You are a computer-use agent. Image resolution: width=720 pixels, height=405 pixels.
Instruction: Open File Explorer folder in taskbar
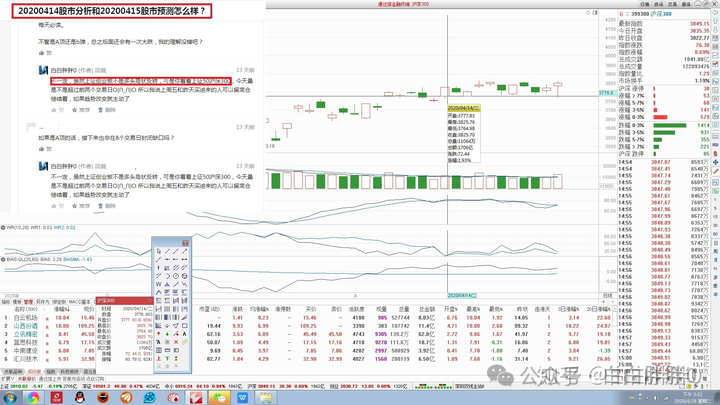click(x=265, y=398)
